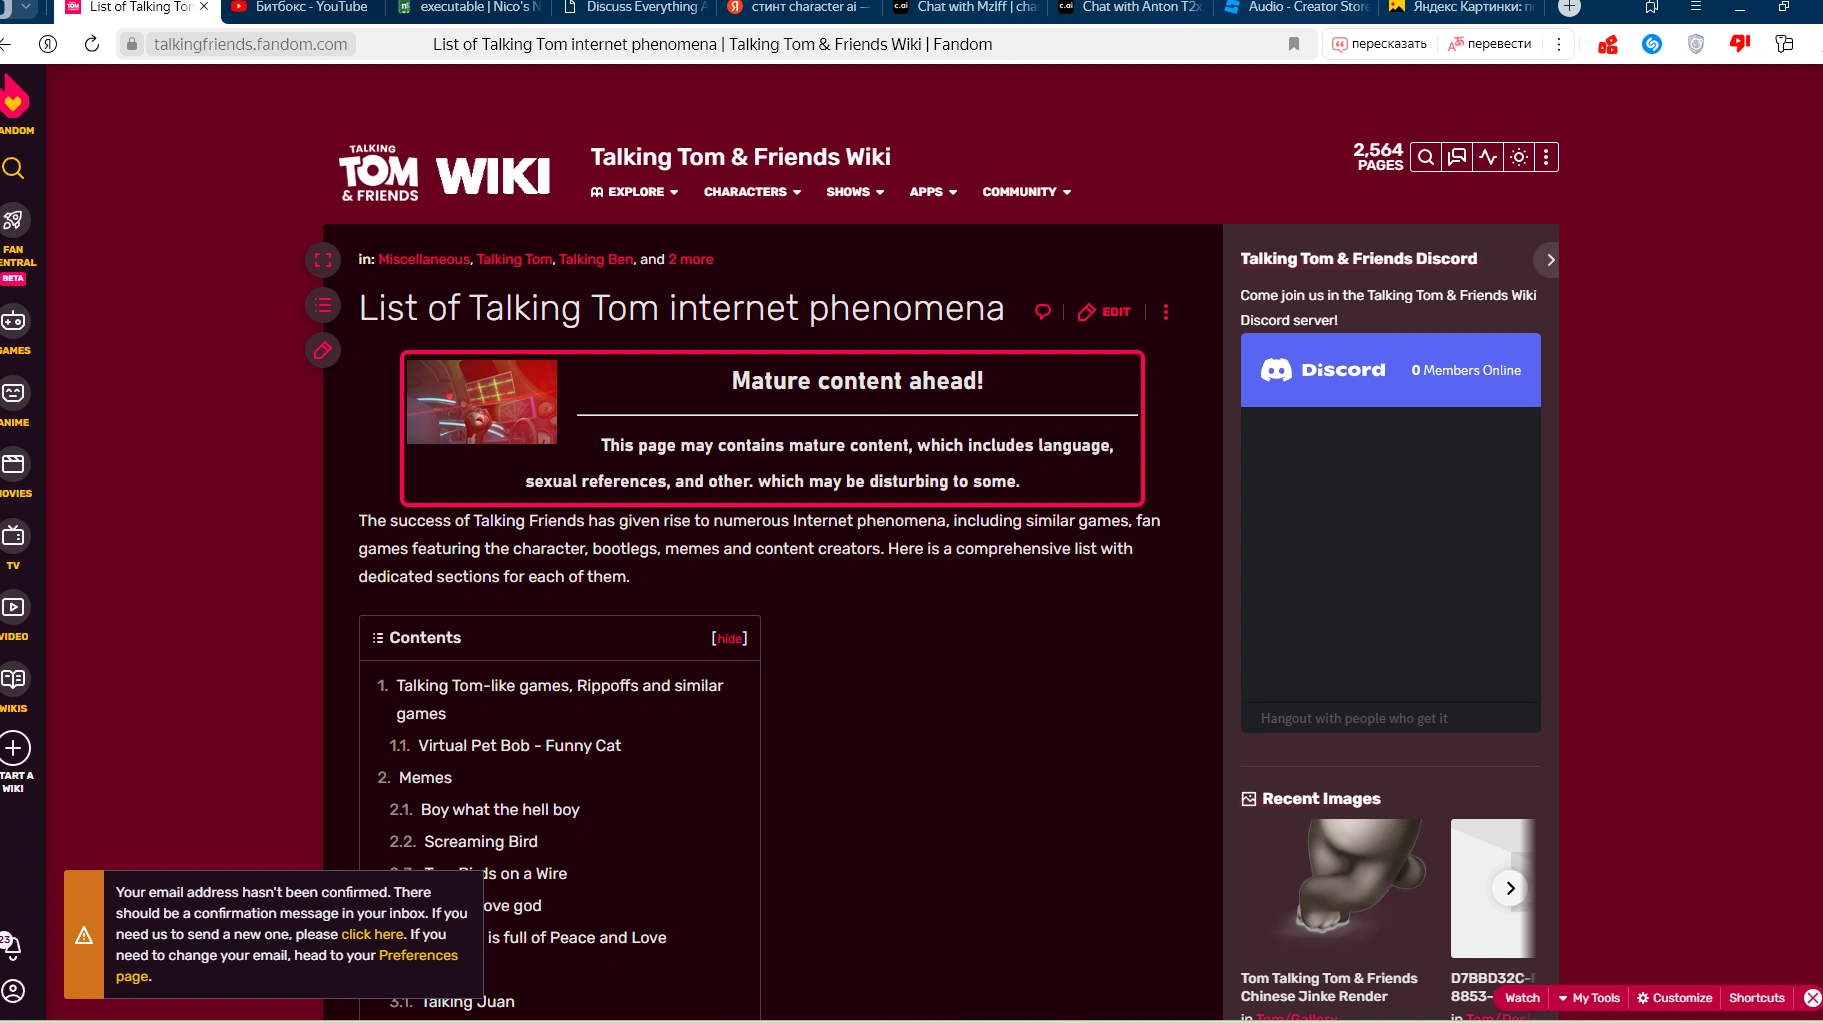Edit the article with the pencil icon
Image resolution: width=1823 pixels, height=1023 pixels.
click(x=1105, y=311)
